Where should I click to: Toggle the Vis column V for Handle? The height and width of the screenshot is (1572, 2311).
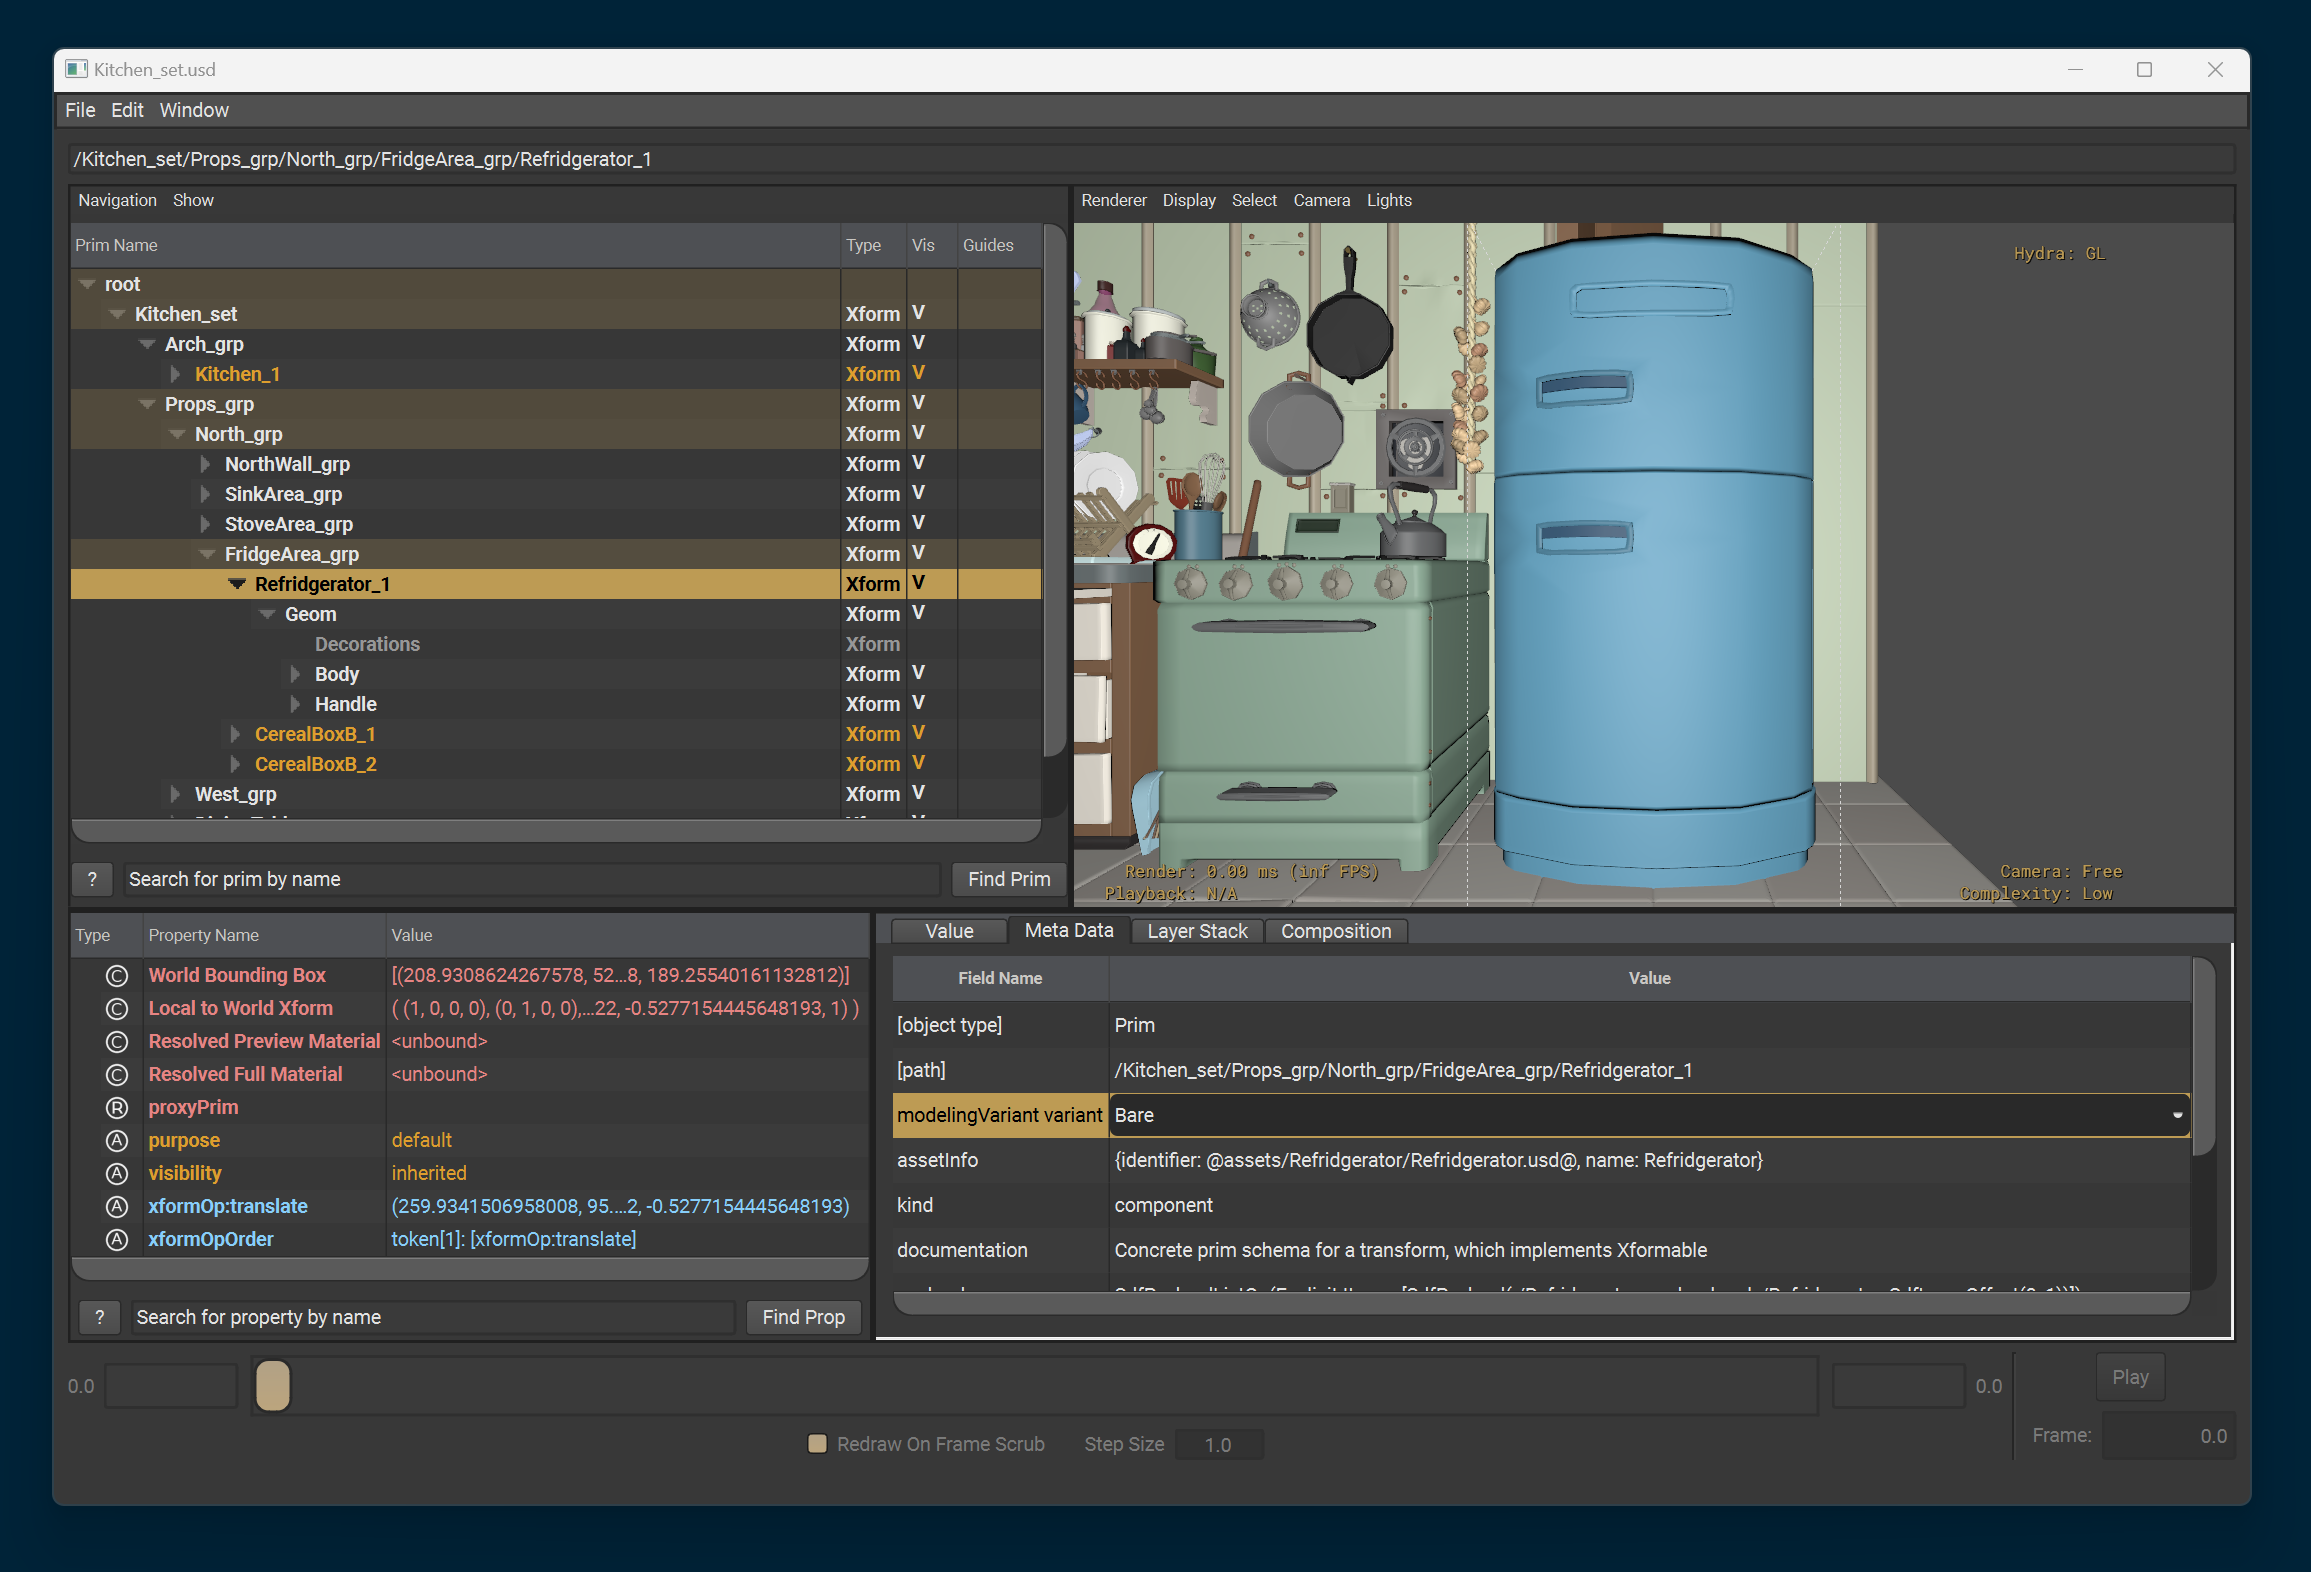(918, 703)
